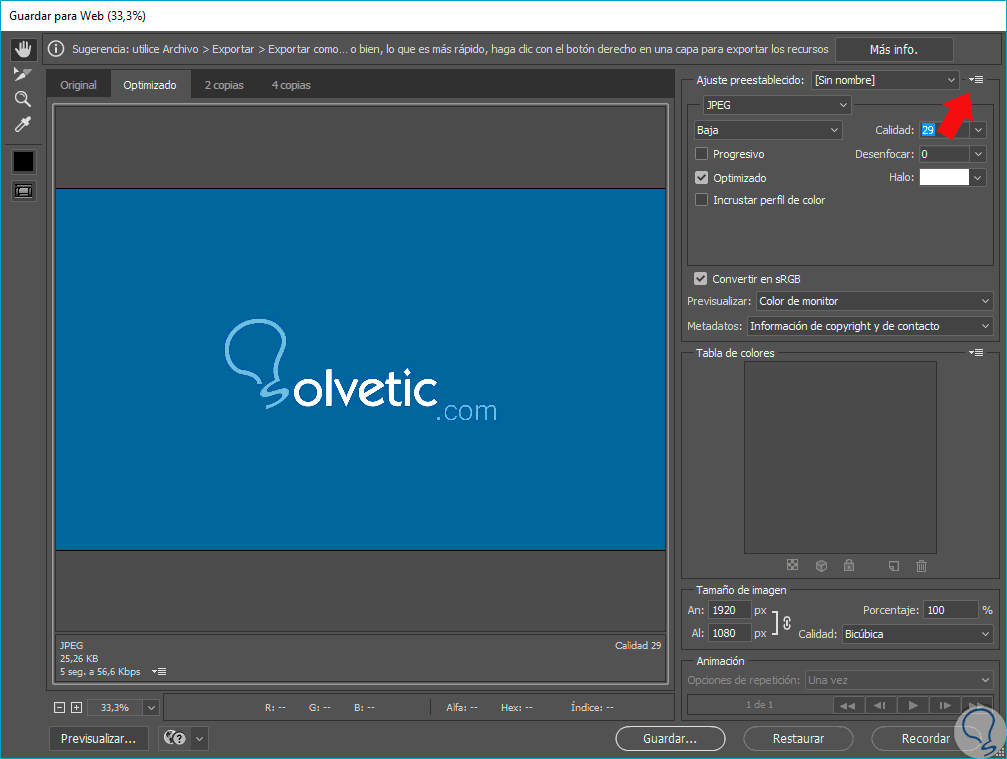Select the Hand tool
The width and height of the screenshot is (1007, 759).
23,49
